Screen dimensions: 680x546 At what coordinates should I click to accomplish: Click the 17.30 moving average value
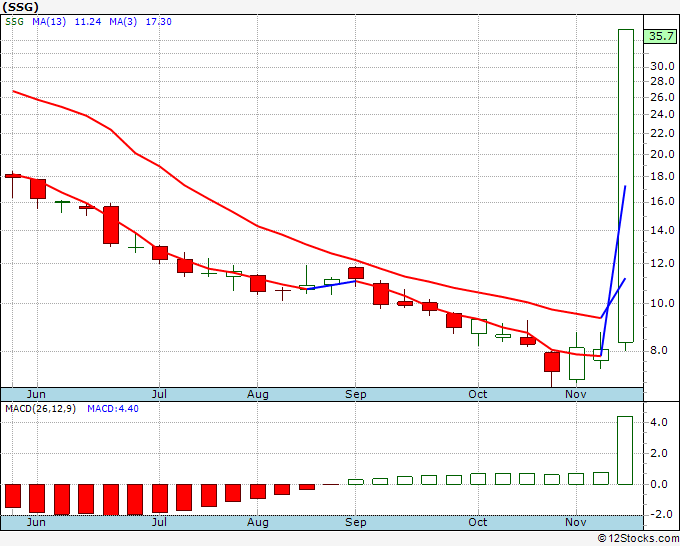(x=159, y=22)
